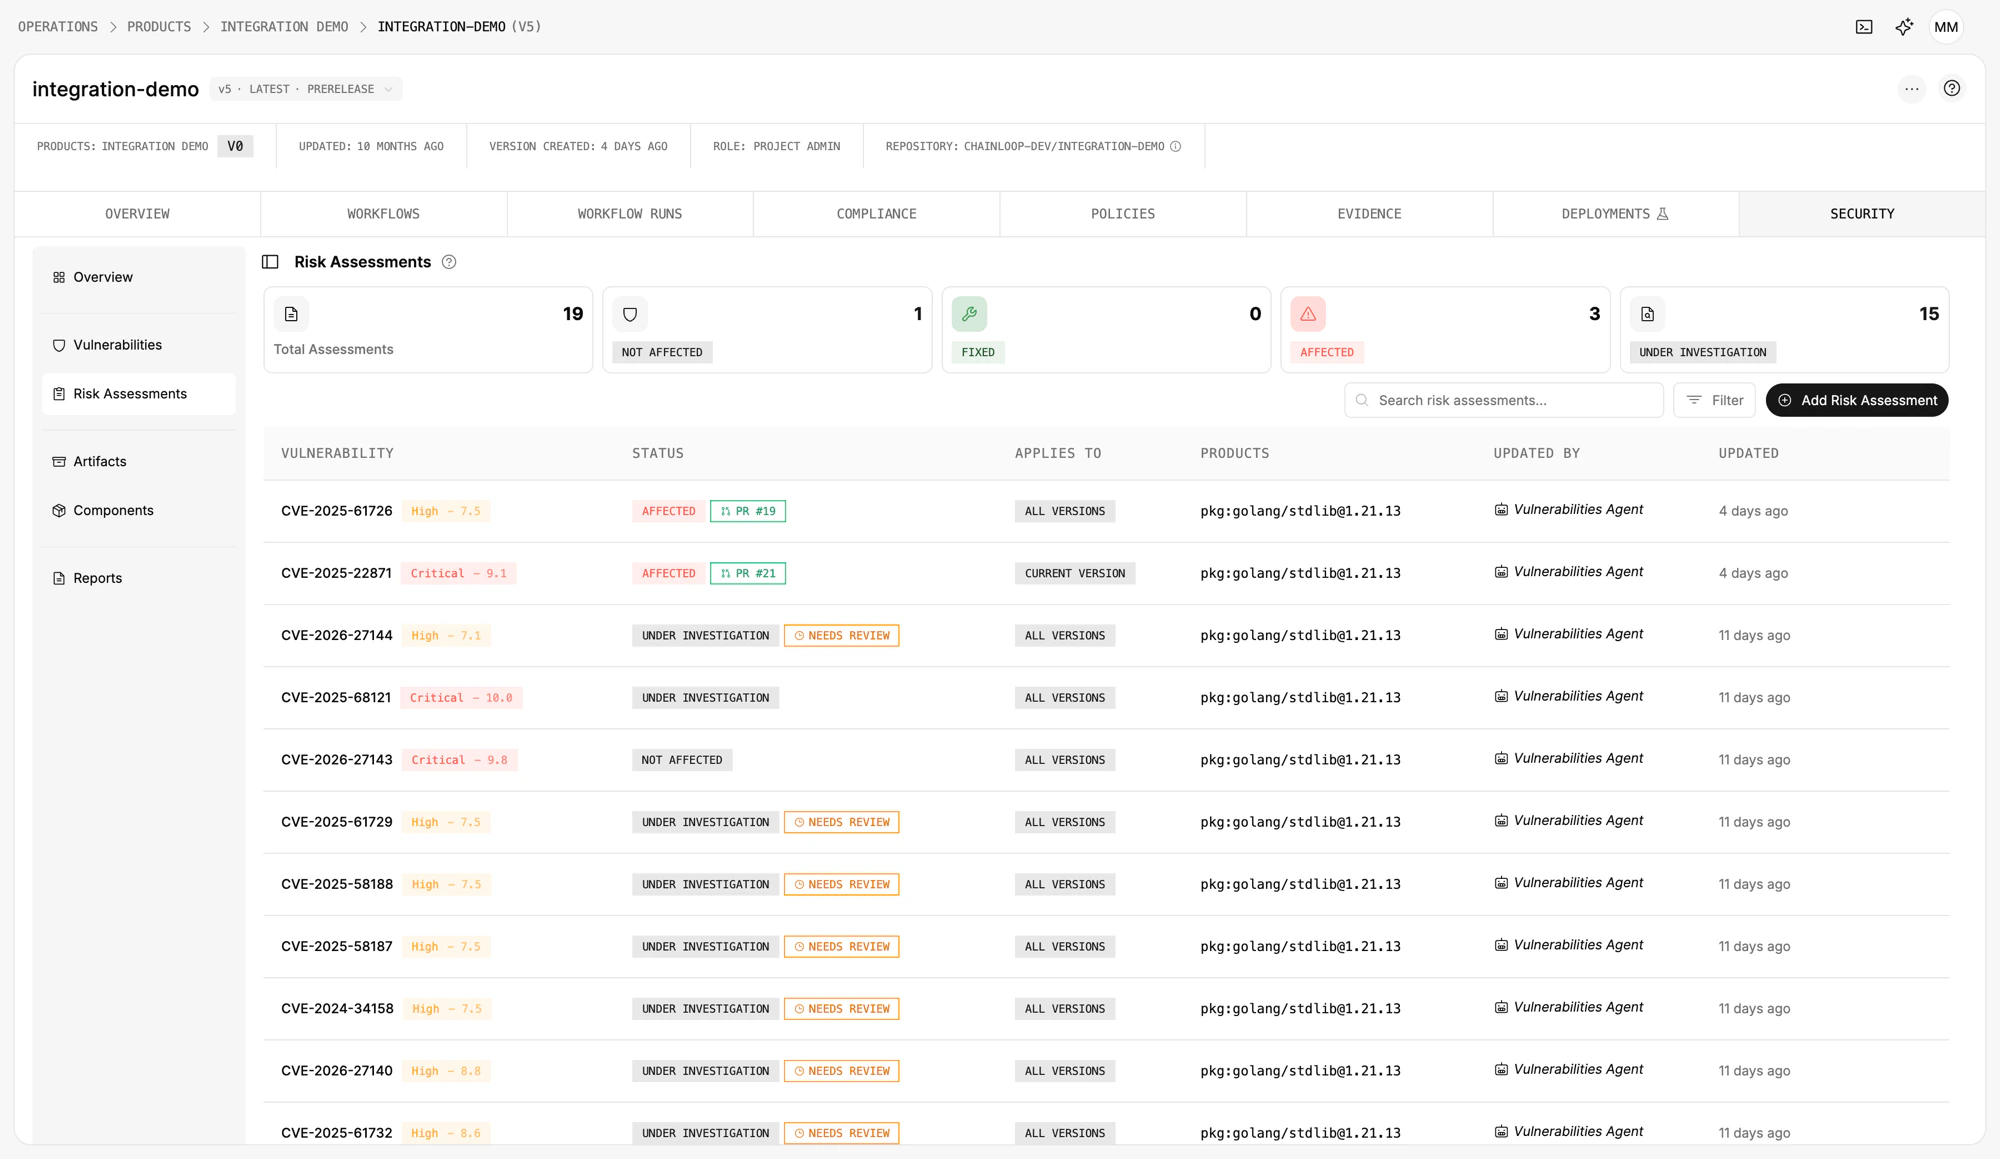
Task: Toggle the sidebar panel icon
Action: coord(270,262)
